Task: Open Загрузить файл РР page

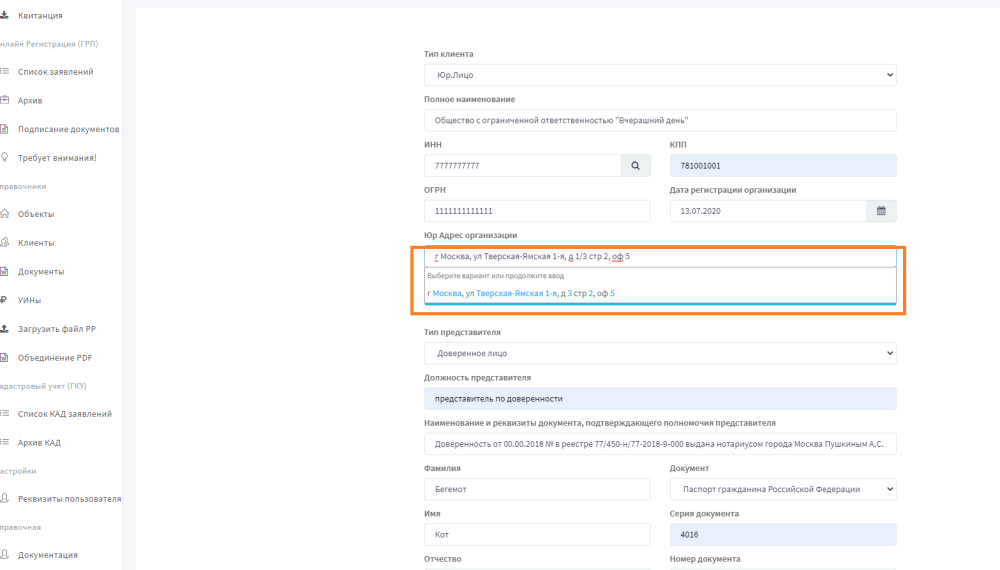Action: click(x=57, y=328)
